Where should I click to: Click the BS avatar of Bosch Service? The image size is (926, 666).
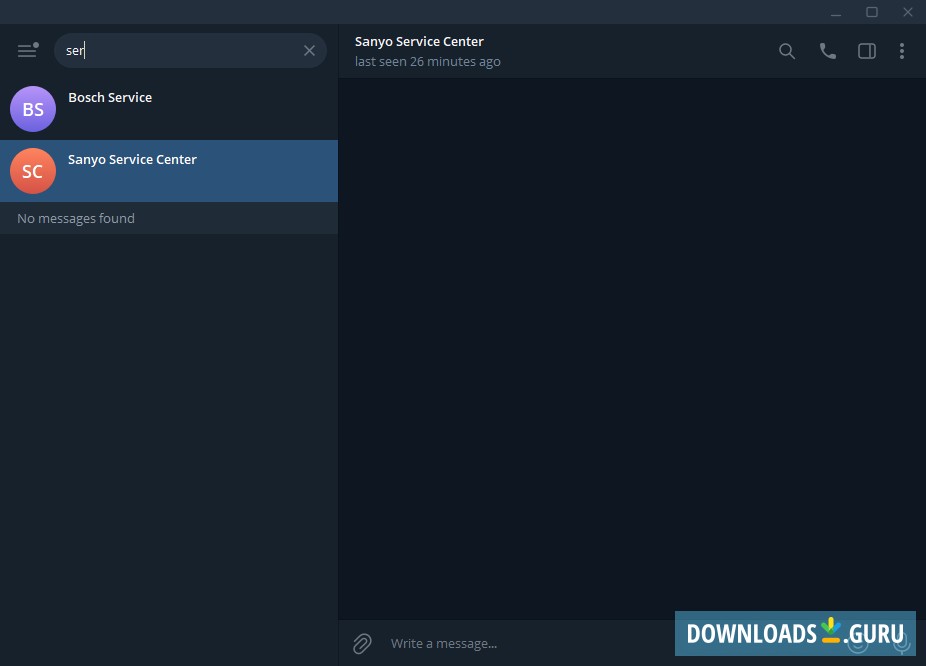tap(33, 109)
